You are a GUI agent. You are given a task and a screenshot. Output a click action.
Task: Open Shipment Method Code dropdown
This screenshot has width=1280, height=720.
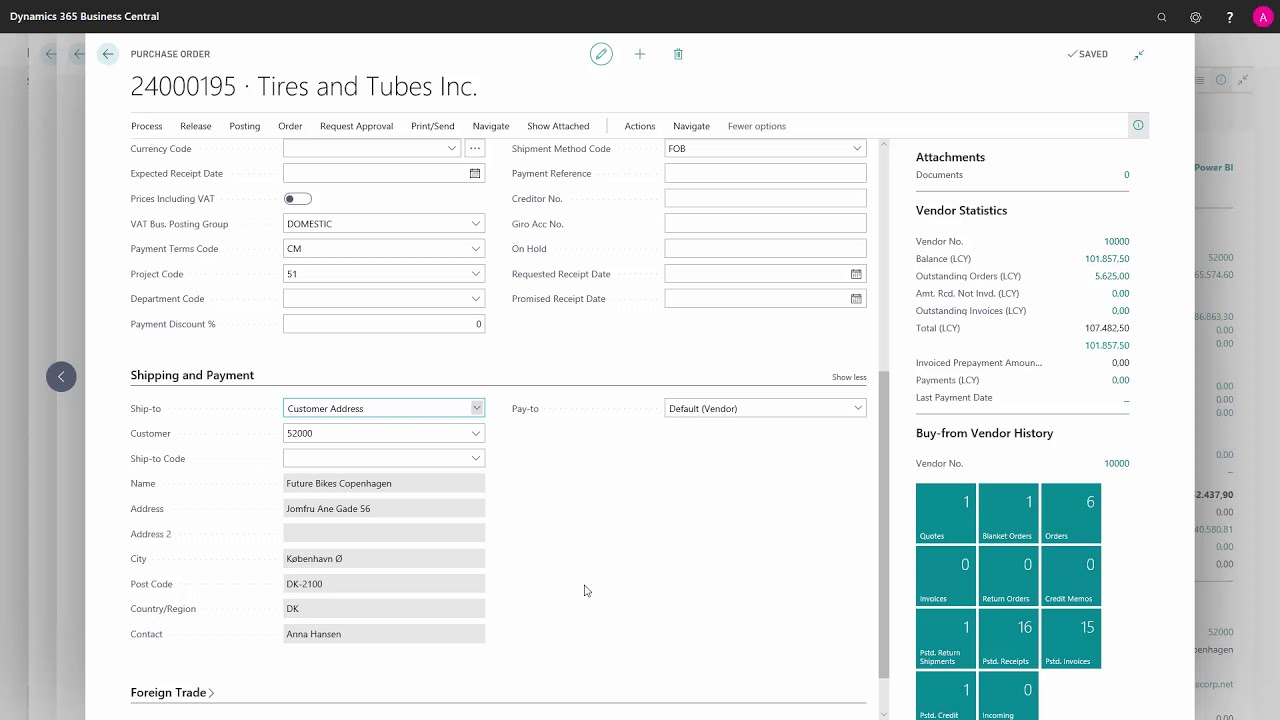tap(857, 148)
